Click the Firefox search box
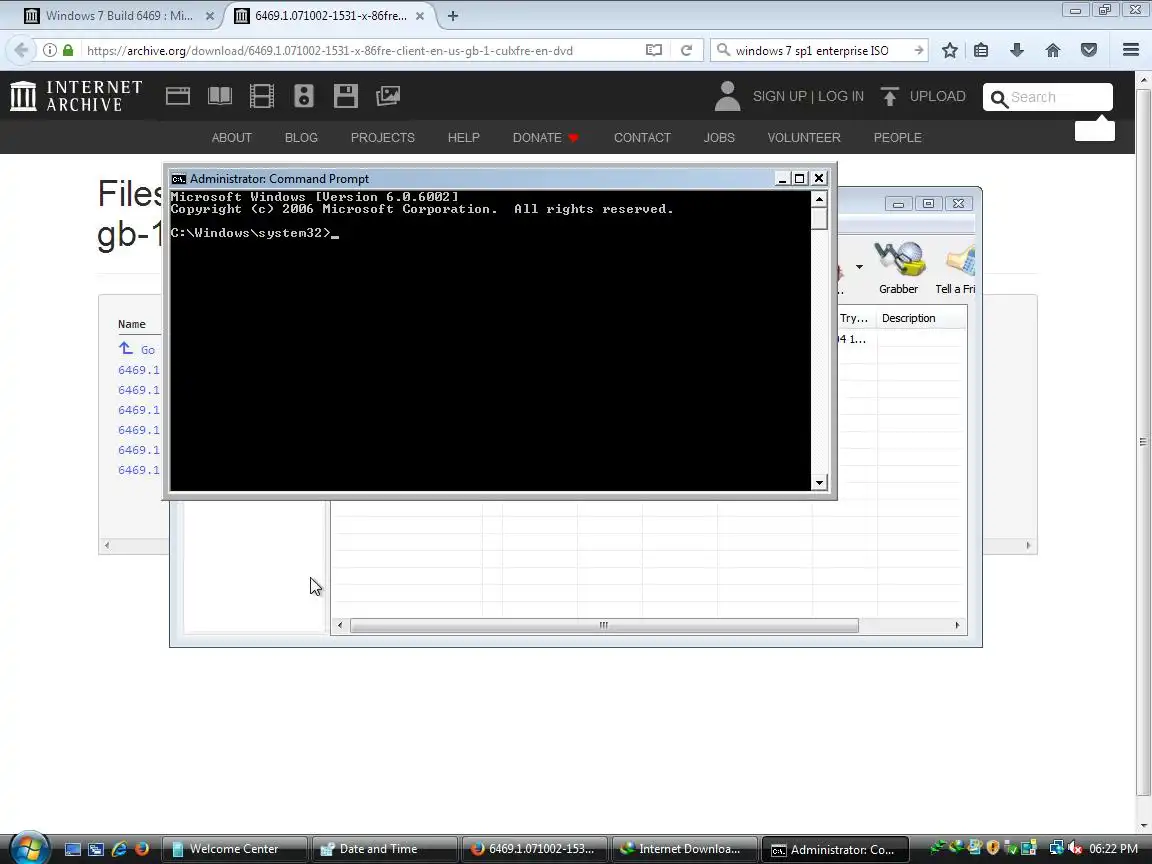Viewport: 1152px width, 864px height. click(812, 51)
